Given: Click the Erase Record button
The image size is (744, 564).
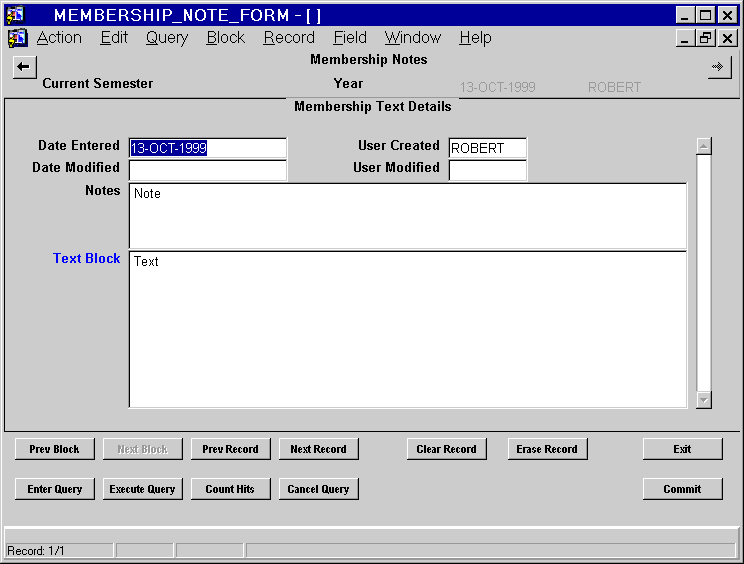Looking at the screenshot, I should 547,449.
